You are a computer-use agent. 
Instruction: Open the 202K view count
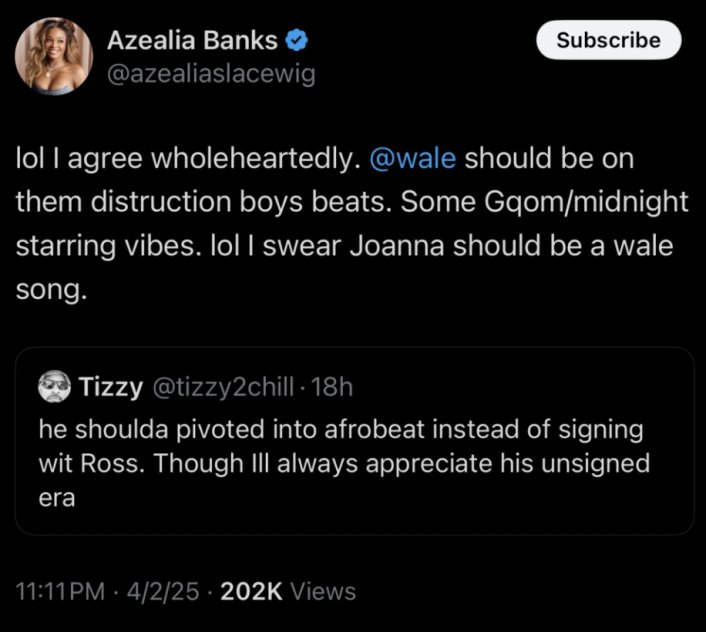coord(252,591)
